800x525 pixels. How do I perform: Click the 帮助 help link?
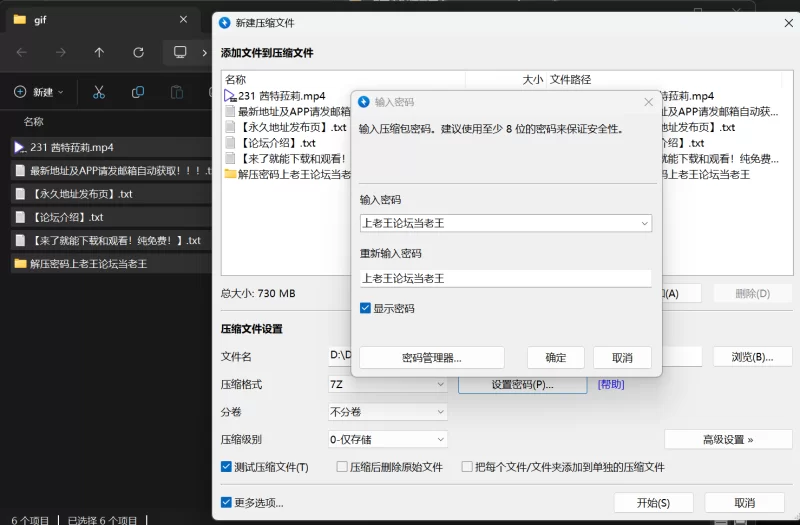pyautogui.click(x=611, y=384)
